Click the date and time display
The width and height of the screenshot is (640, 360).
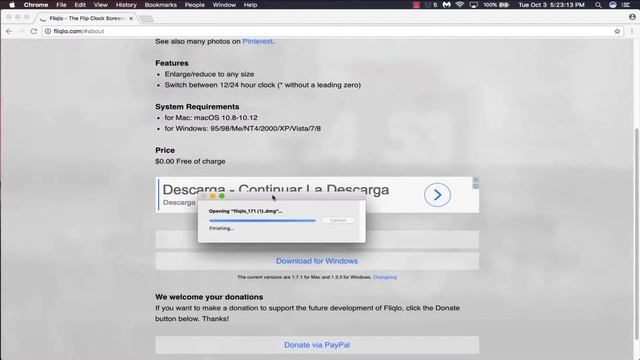[x=551, y=5]
